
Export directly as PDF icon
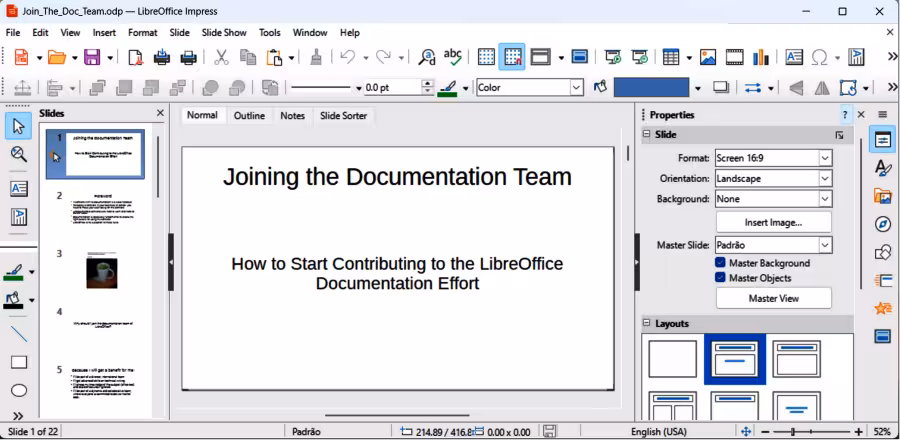point(135,57)
